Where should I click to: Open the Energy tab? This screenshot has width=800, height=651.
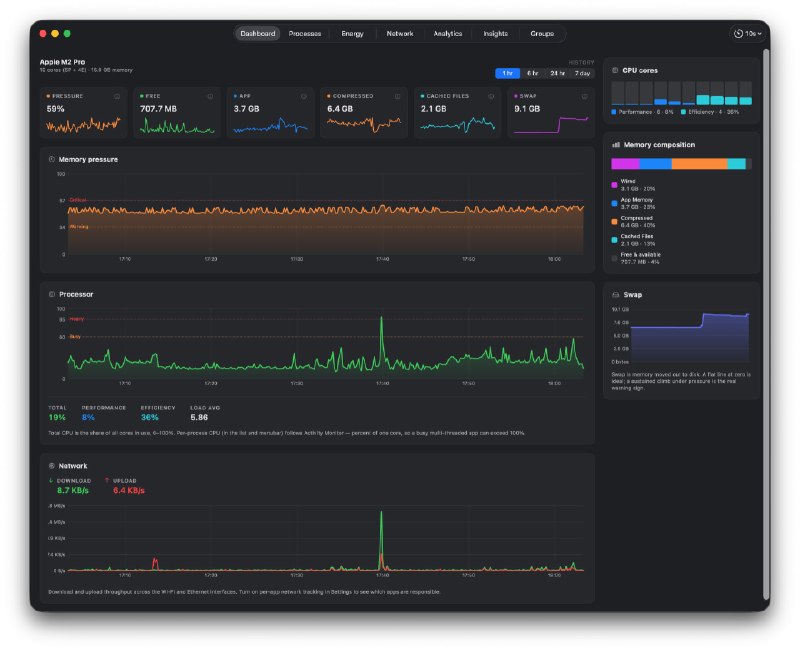click(x=352, y=34)
